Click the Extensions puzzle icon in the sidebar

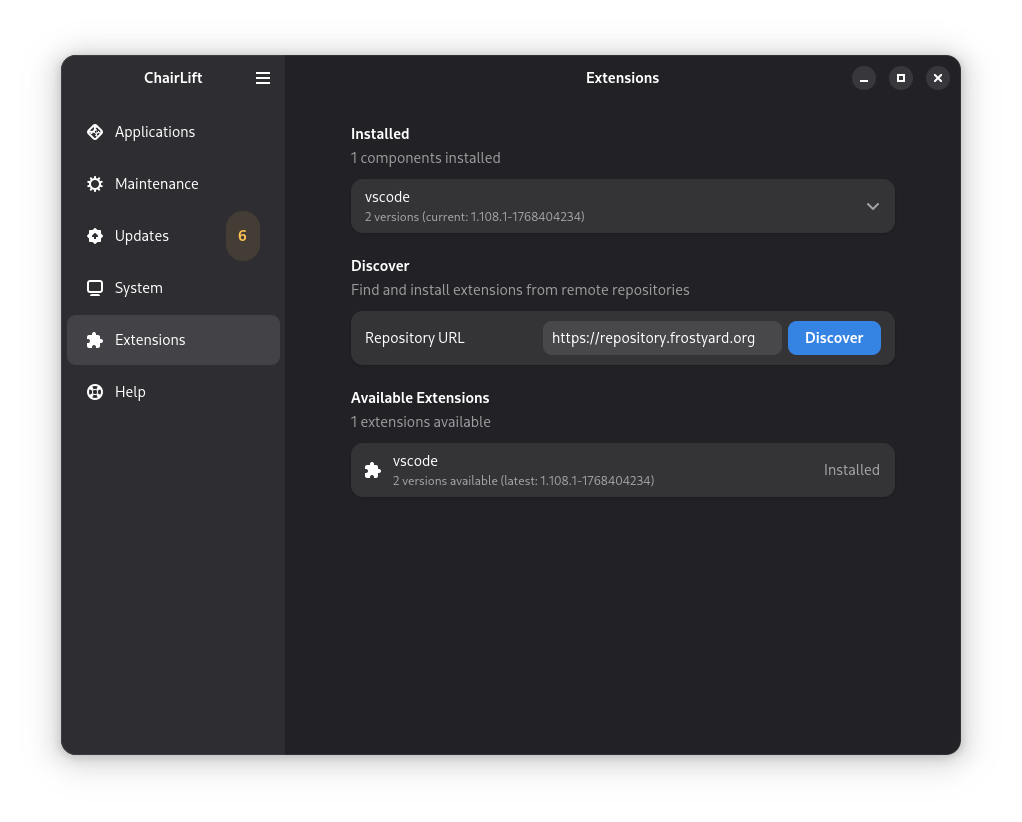tap(95, 340)
